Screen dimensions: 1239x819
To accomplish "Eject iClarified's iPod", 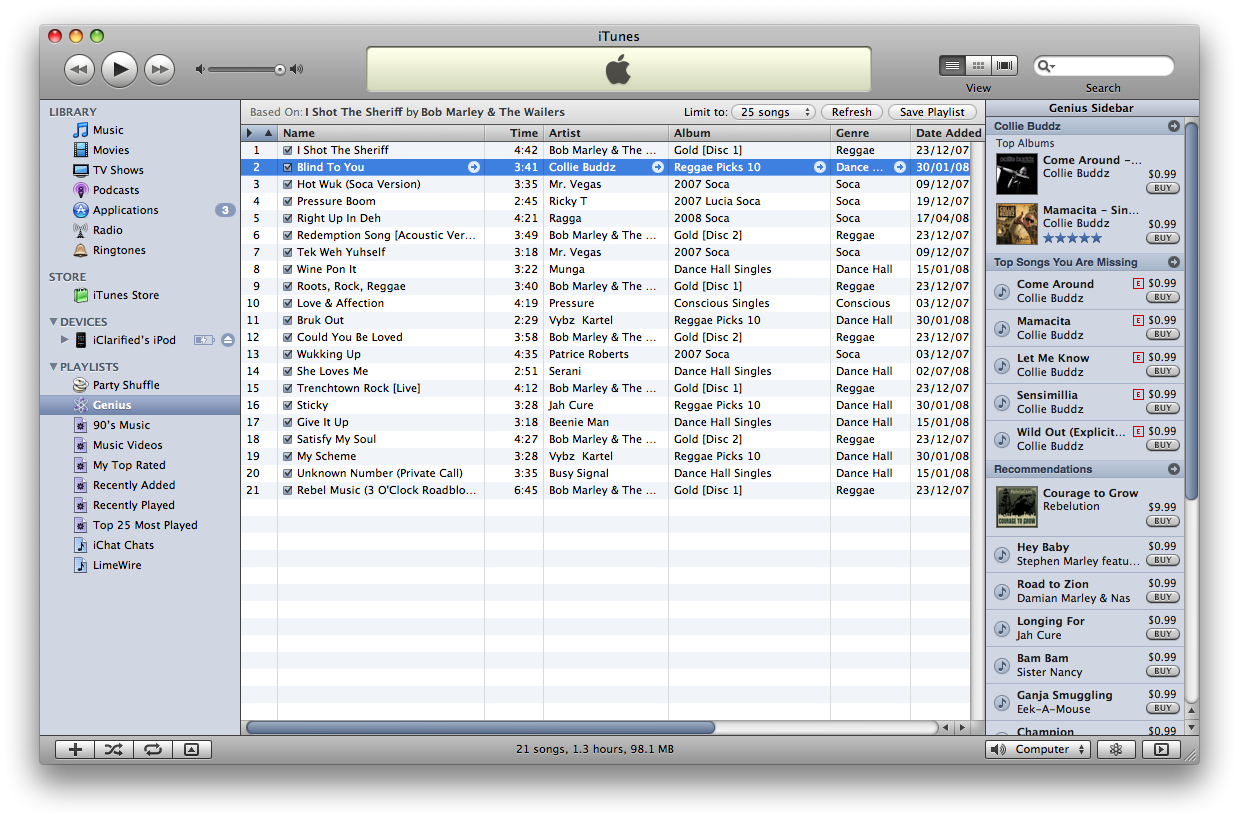I will [x=228, y=340].
